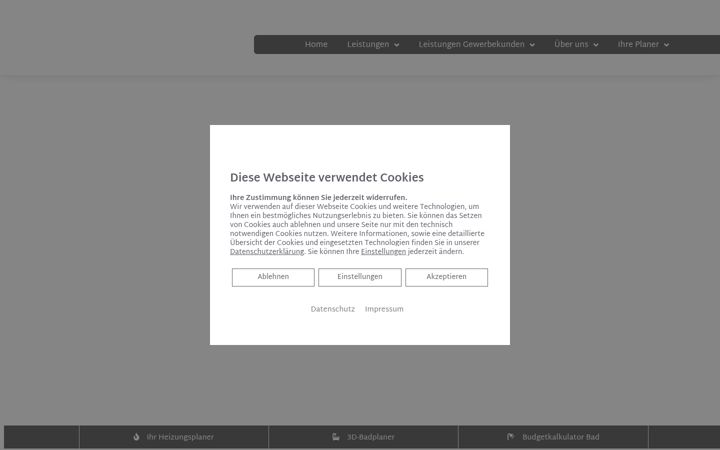Screen dimensions: 720x450
Task: Click the bathtub icon next to 3D-Badplaner
Action: (336, 437)
